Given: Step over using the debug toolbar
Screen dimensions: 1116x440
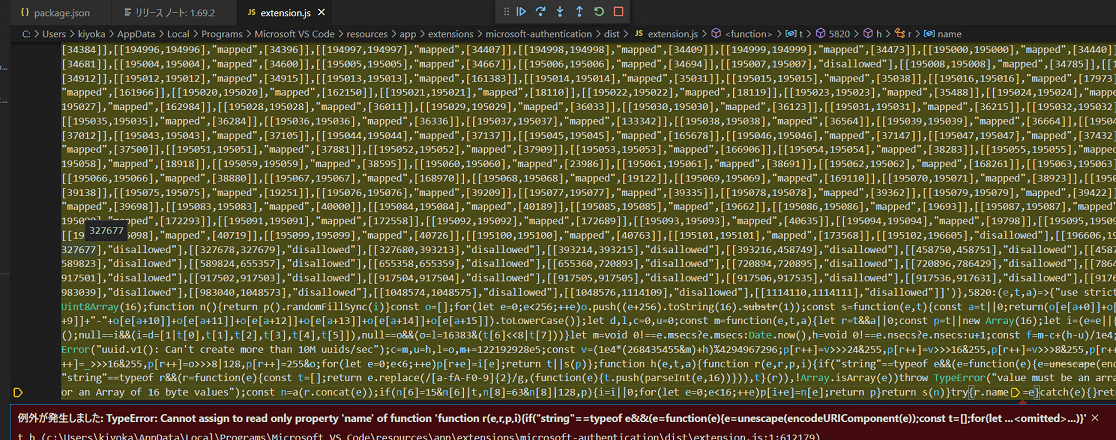Looking at the screenshot, I should pyautogui.click(x=541, y=11).
